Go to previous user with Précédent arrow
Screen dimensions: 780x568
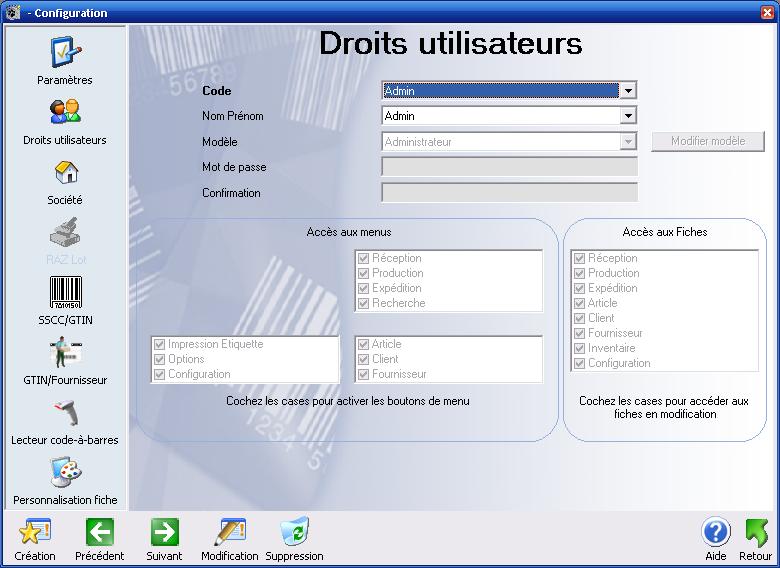point(99,532)
